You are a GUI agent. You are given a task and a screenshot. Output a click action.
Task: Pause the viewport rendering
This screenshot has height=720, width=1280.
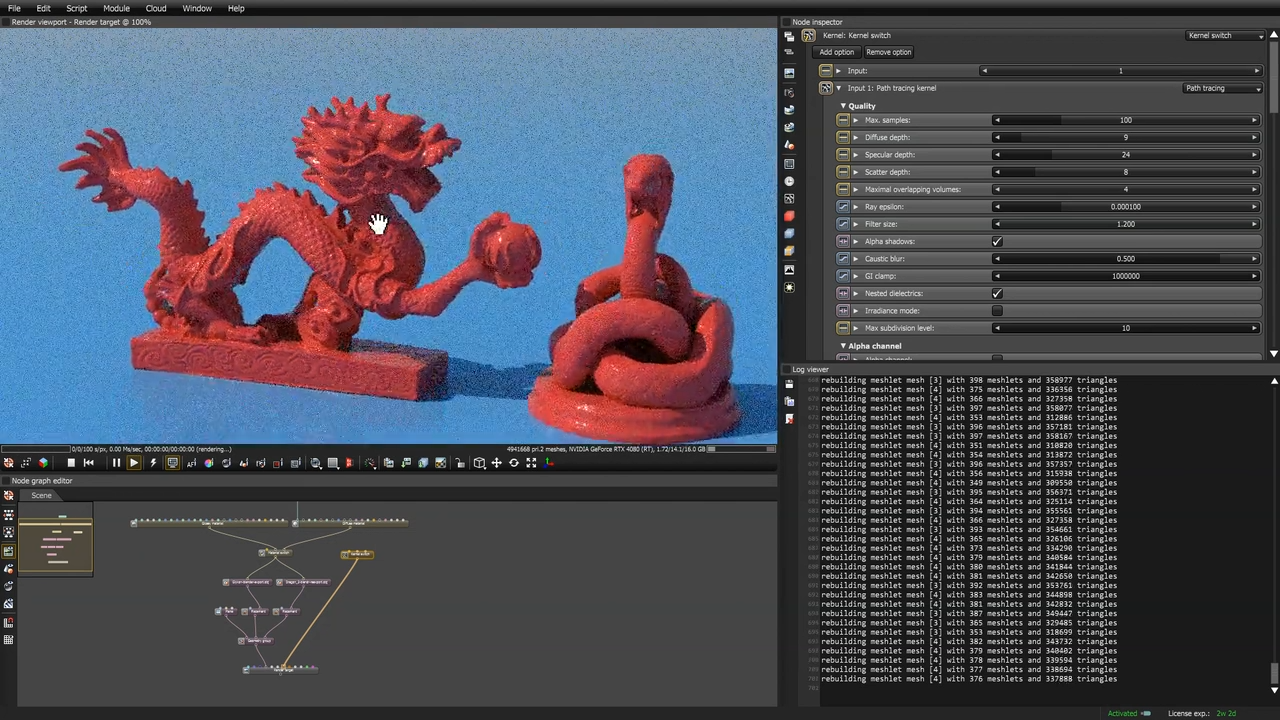click(116, 463)
